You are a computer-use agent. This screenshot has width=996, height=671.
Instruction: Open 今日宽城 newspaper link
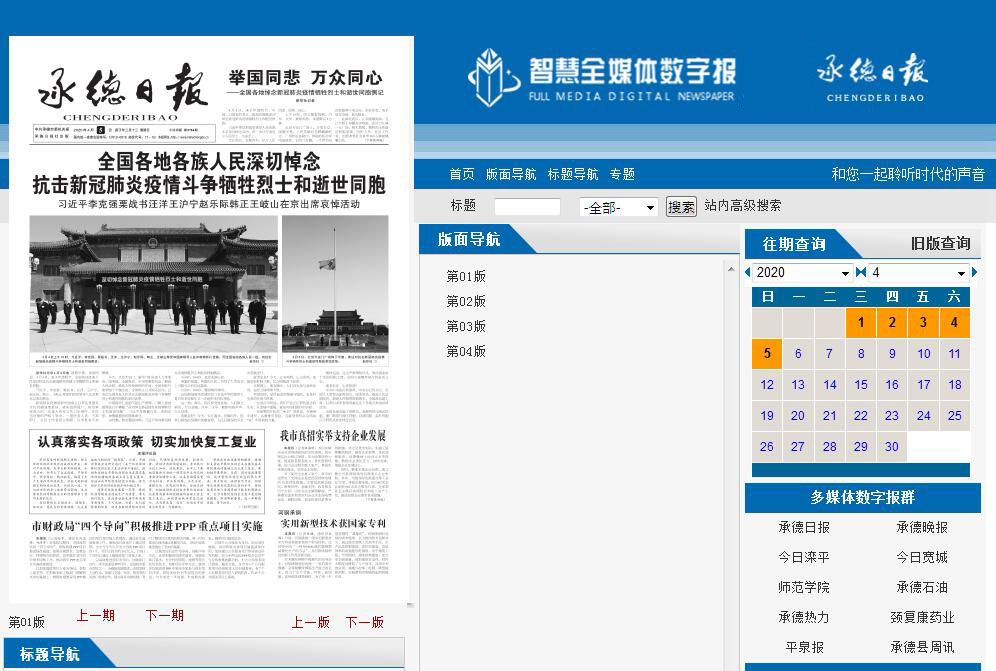point(922,557)
